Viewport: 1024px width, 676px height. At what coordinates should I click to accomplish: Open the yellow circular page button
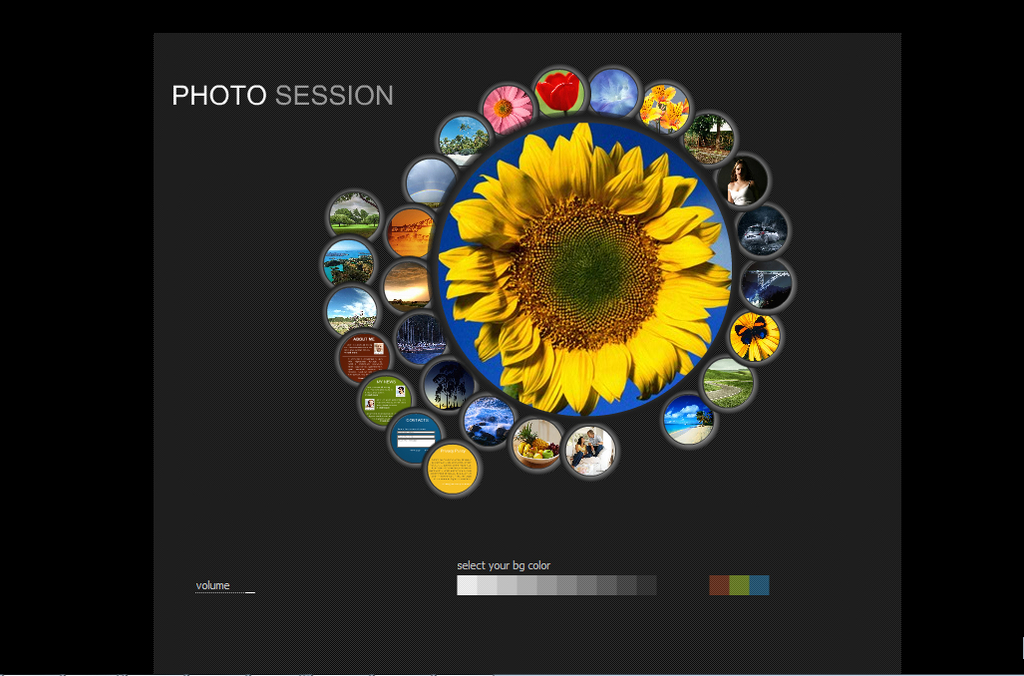(x=452, y=469)
